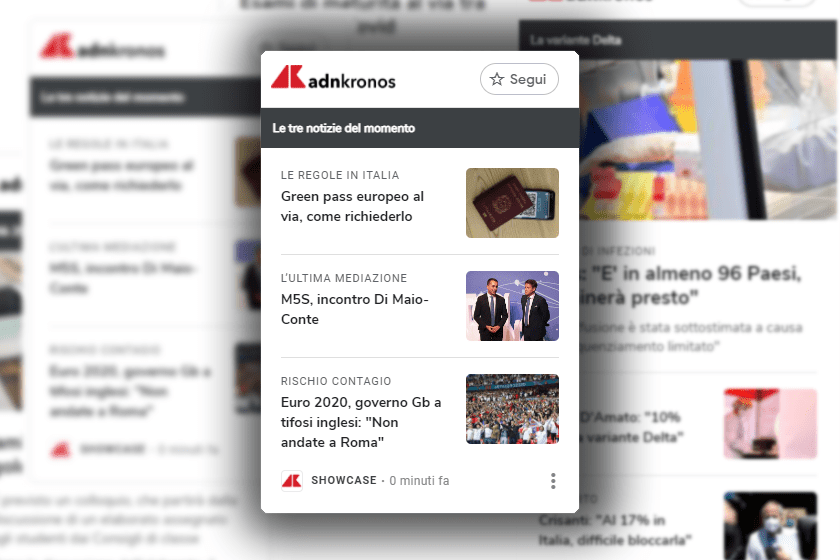The image size is (840, 560).
Task: Click the star icon in Segui button
Action: tap(497, 79)
